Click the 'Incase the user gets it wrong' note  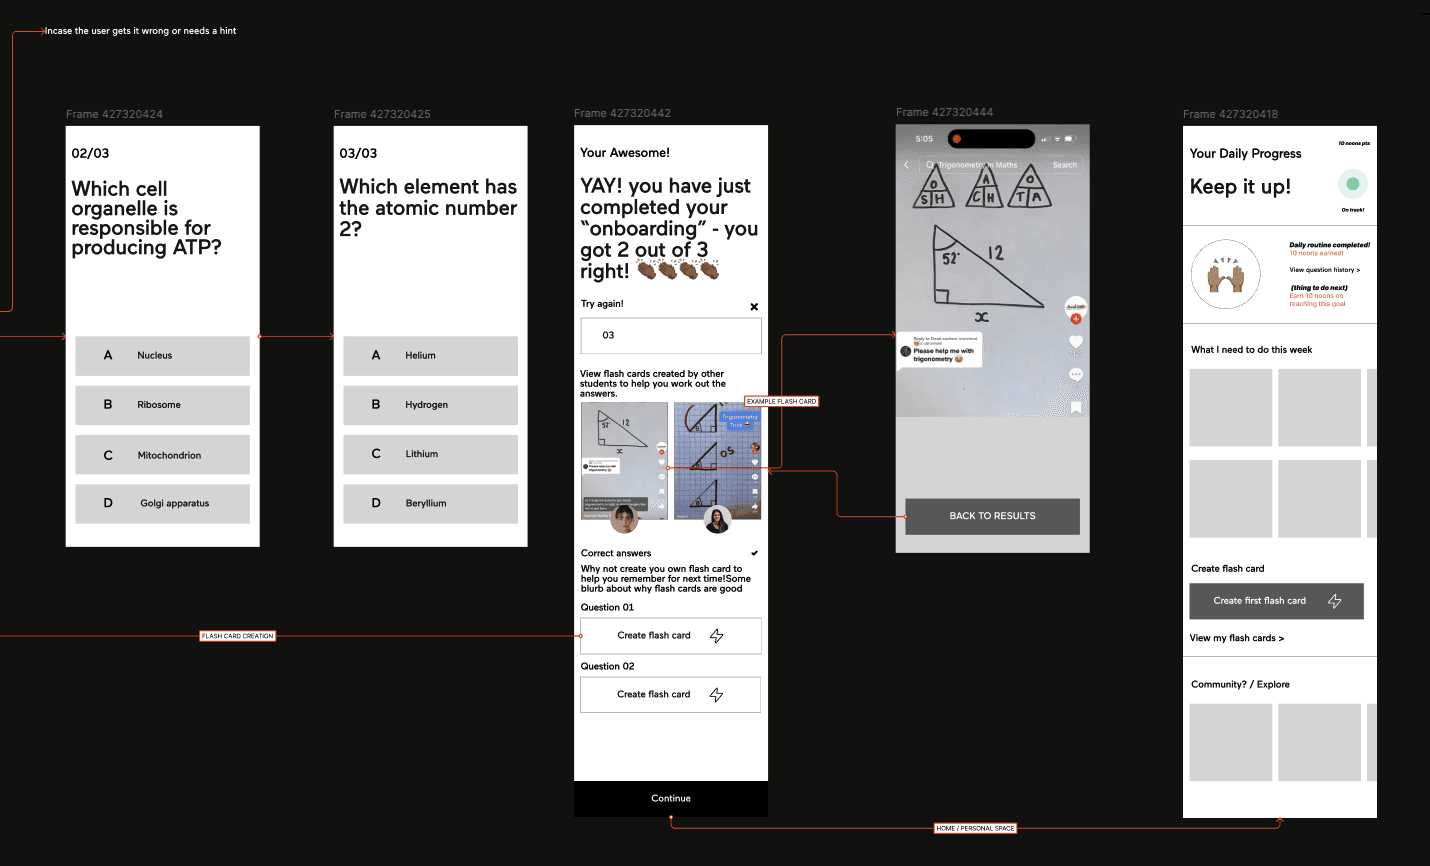point(140,31)
